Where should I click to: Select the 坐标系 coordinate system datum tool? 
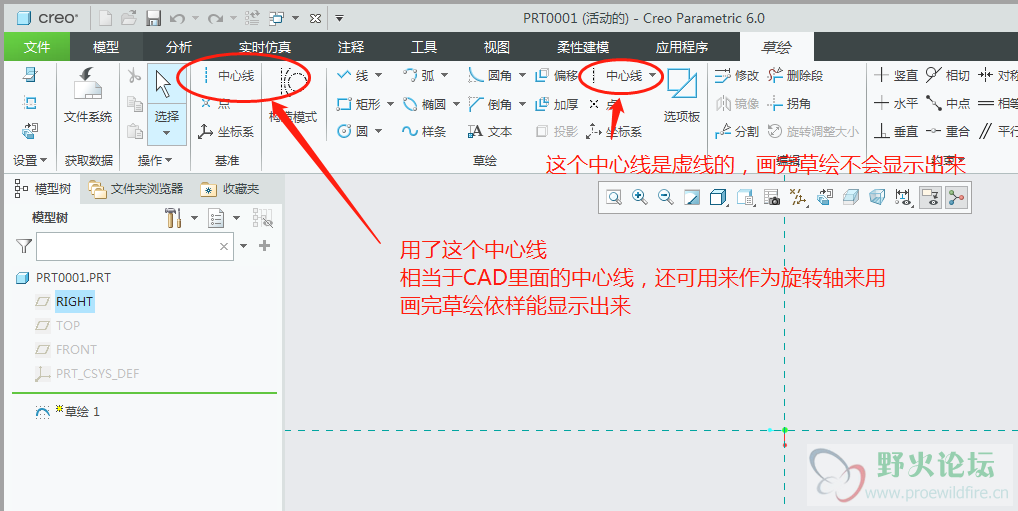(226, 132)
